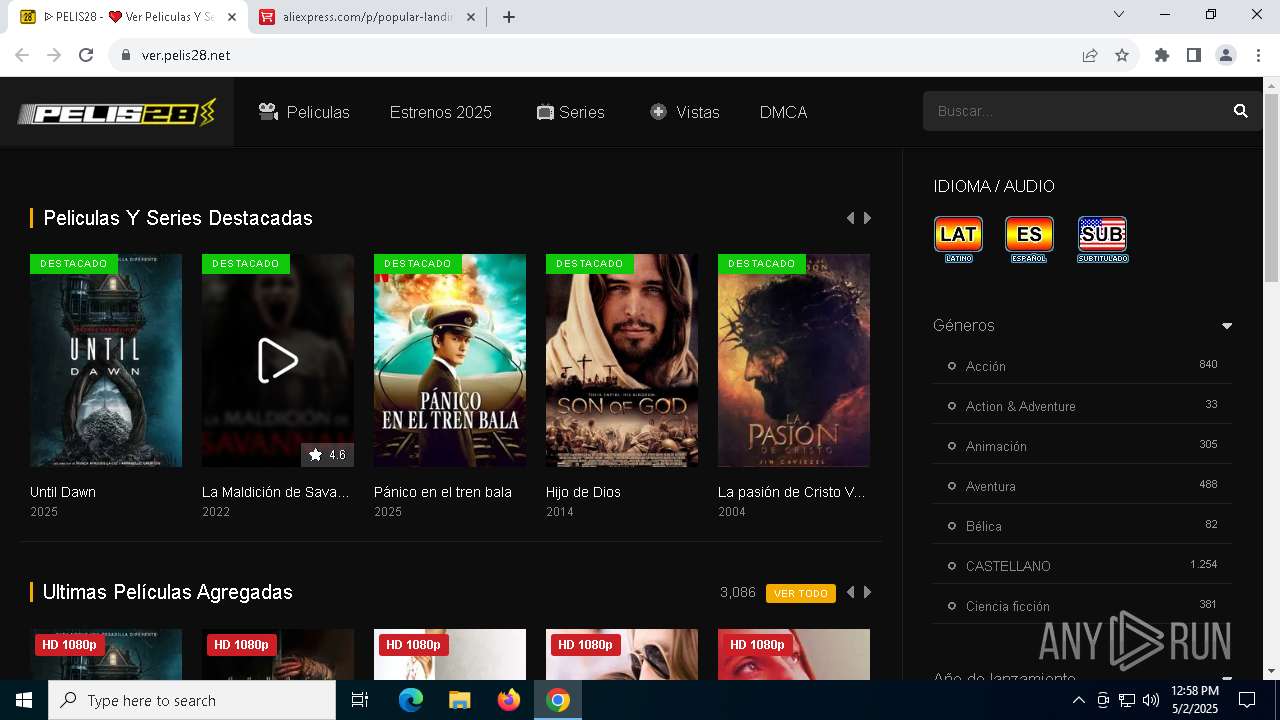Screen dimensions: 1280x720
Task: Select LAT Latino audio icon
Action: click(958, 239)
